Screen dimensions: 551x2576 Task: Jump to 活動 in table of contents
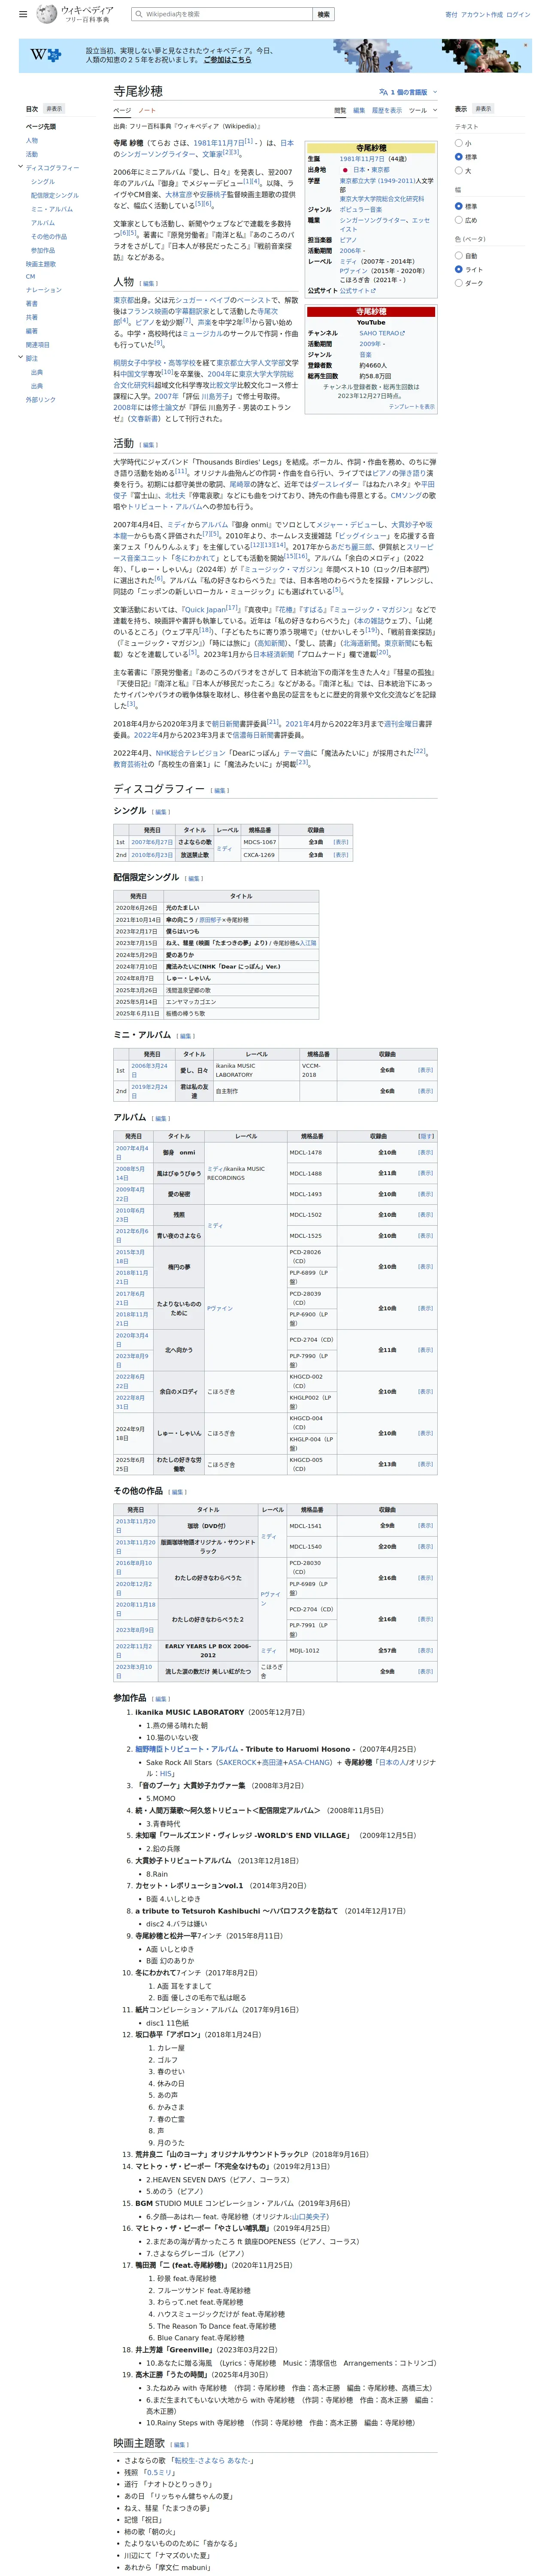tap(32, 154)
